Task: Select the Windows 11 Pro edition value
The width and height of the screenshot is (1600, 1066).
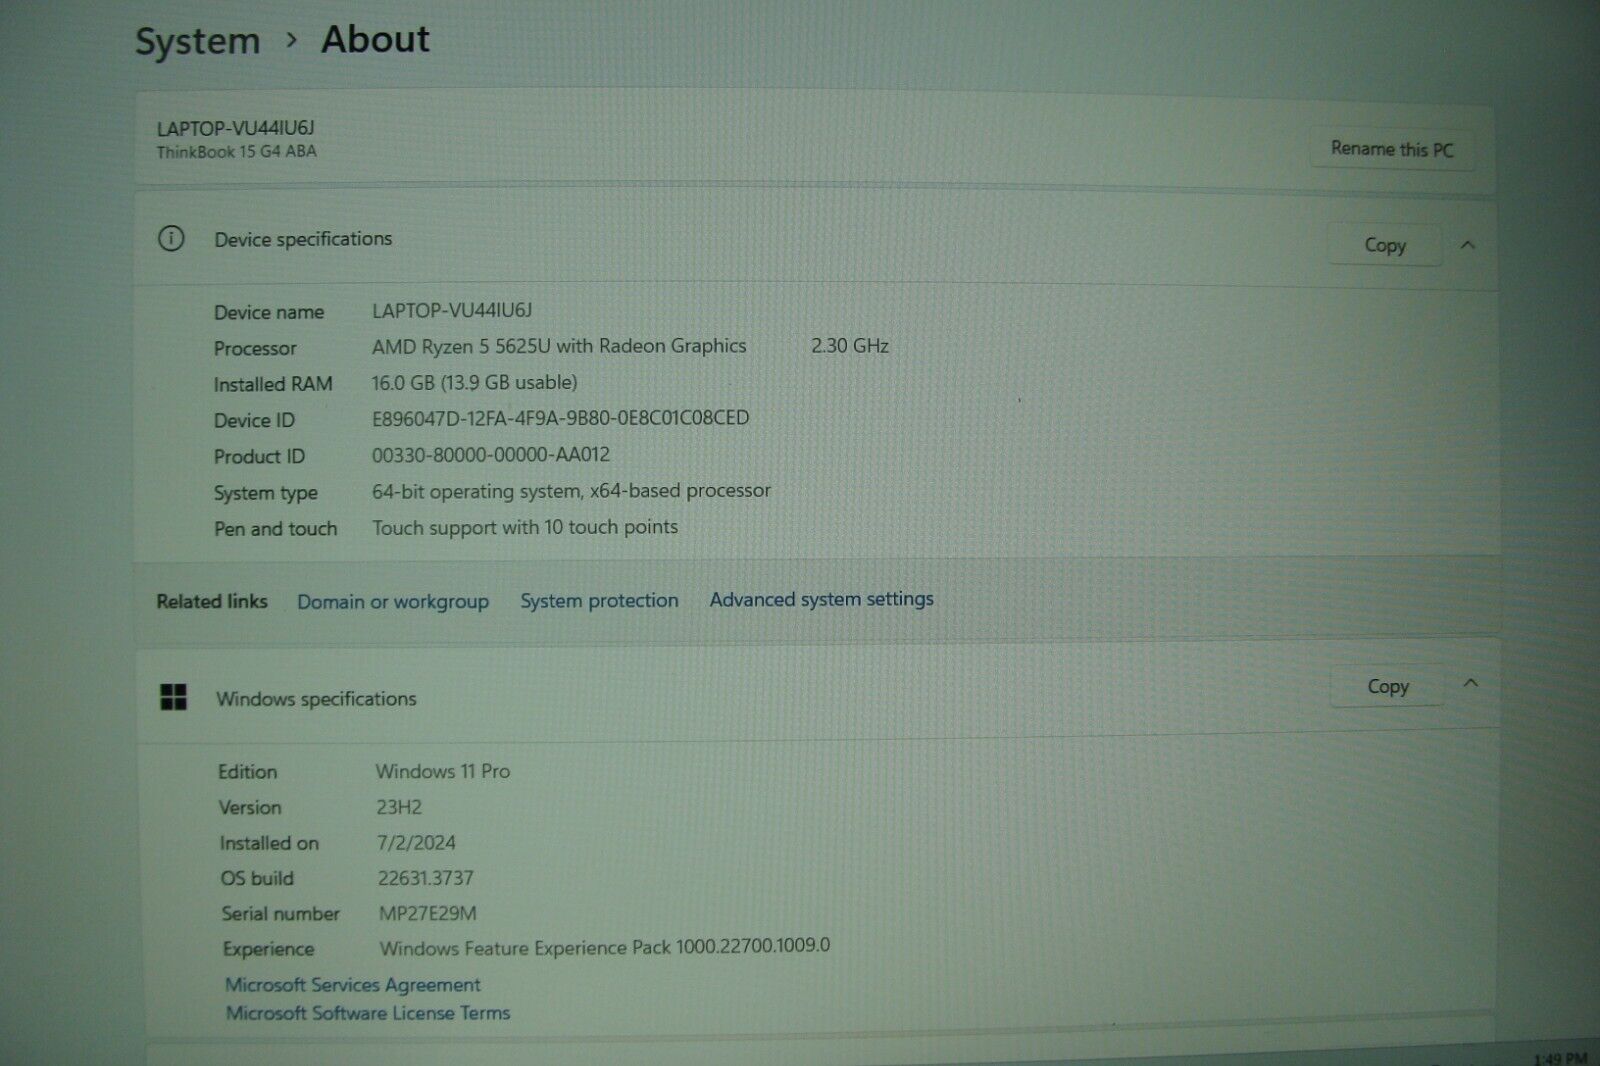Action: point(443,771)
